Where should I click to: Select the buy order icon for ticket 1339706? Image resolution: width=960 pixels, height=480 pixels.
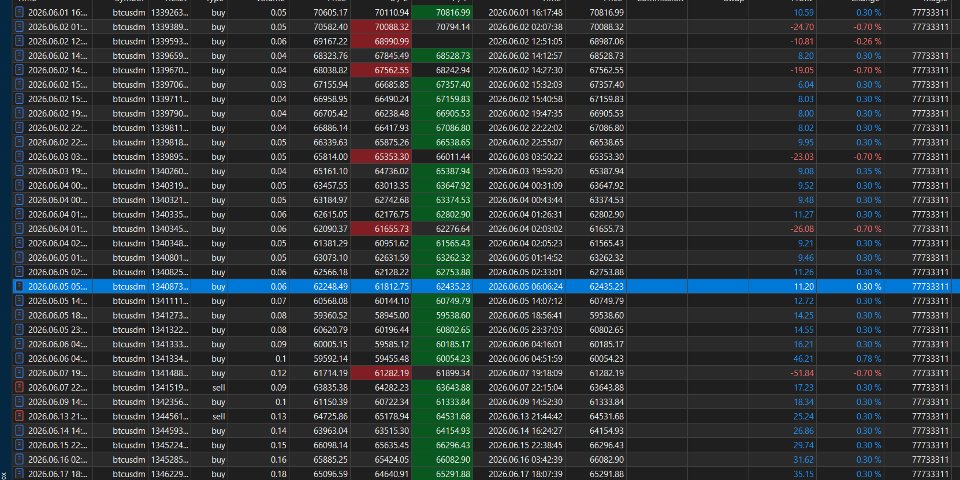pyautogui.click(x=19, y=84)
